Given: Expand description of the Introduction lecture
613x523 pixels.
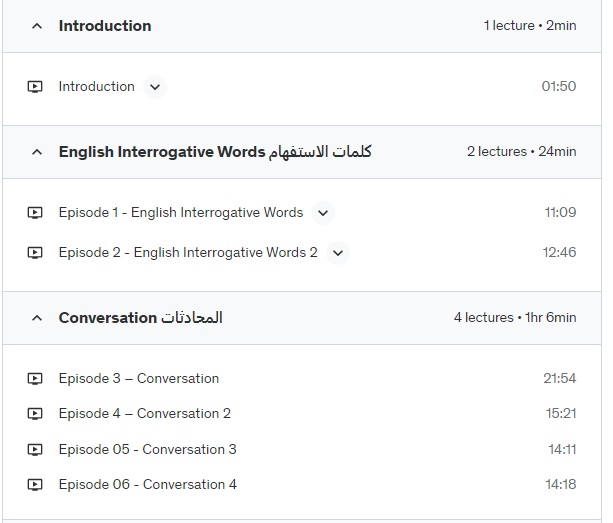Looking at the screenshot, I should coord(155,87).
